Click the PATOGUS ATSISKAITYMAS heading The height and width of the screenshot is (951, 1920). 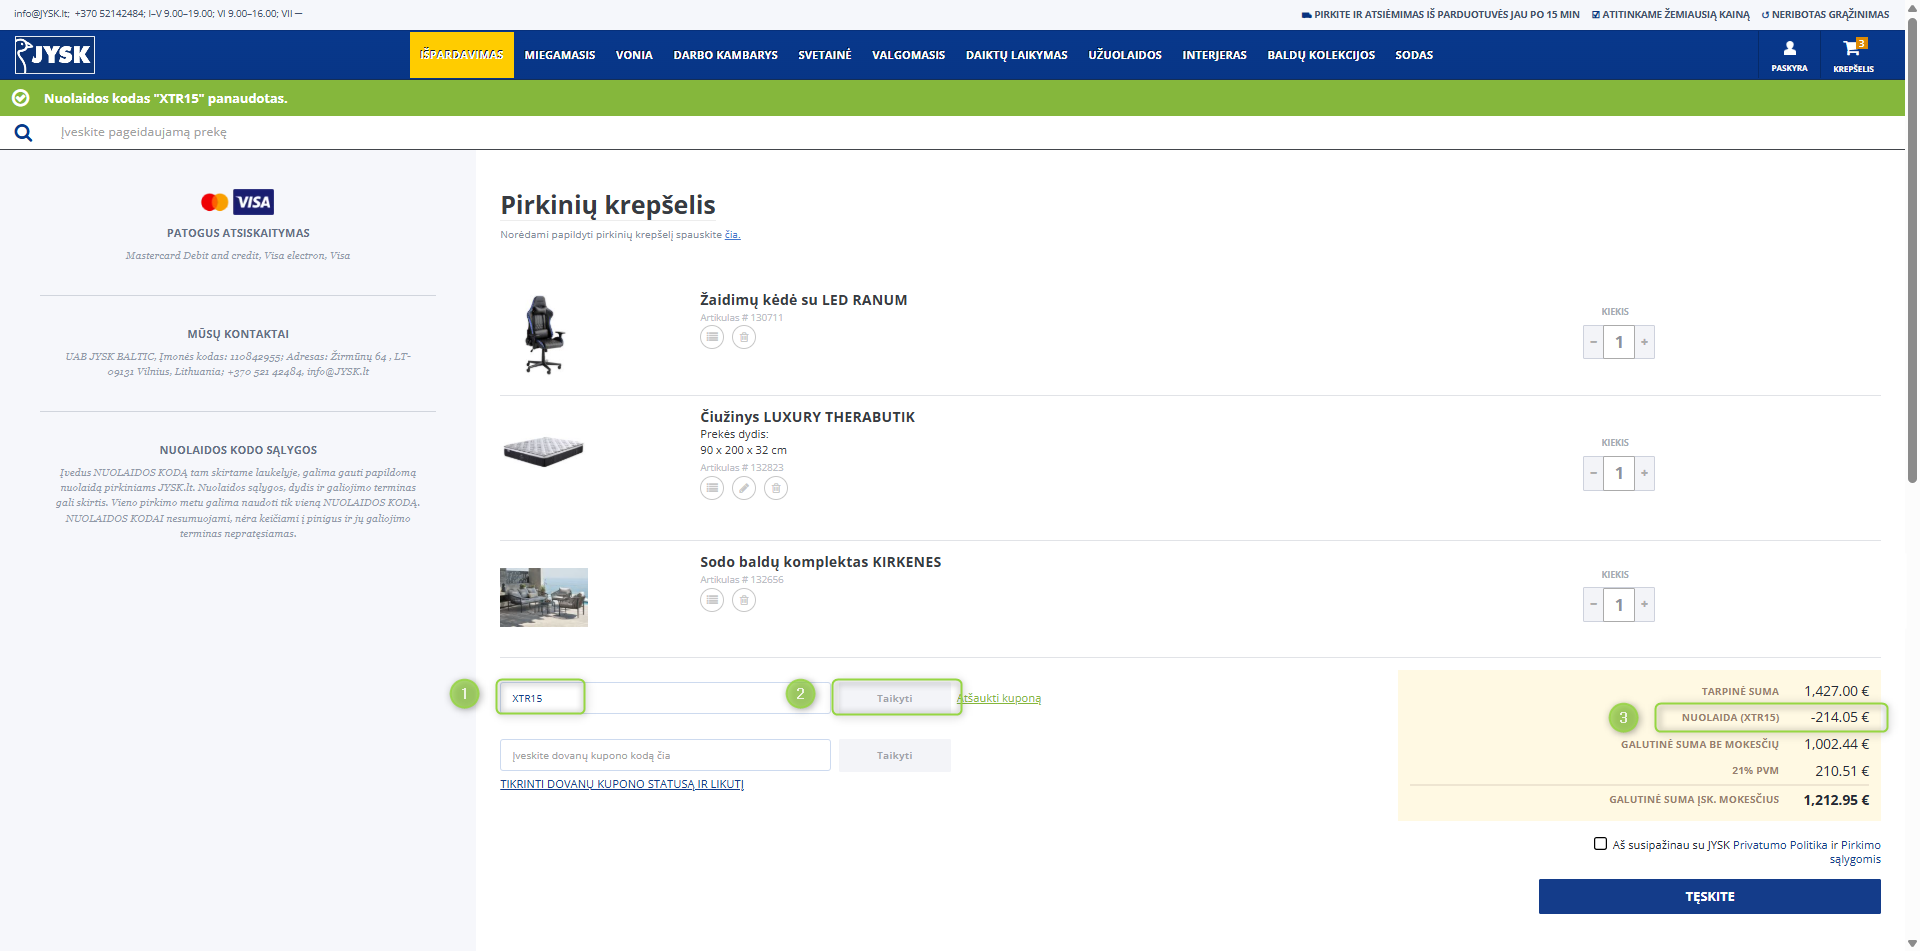click(238, 233)
